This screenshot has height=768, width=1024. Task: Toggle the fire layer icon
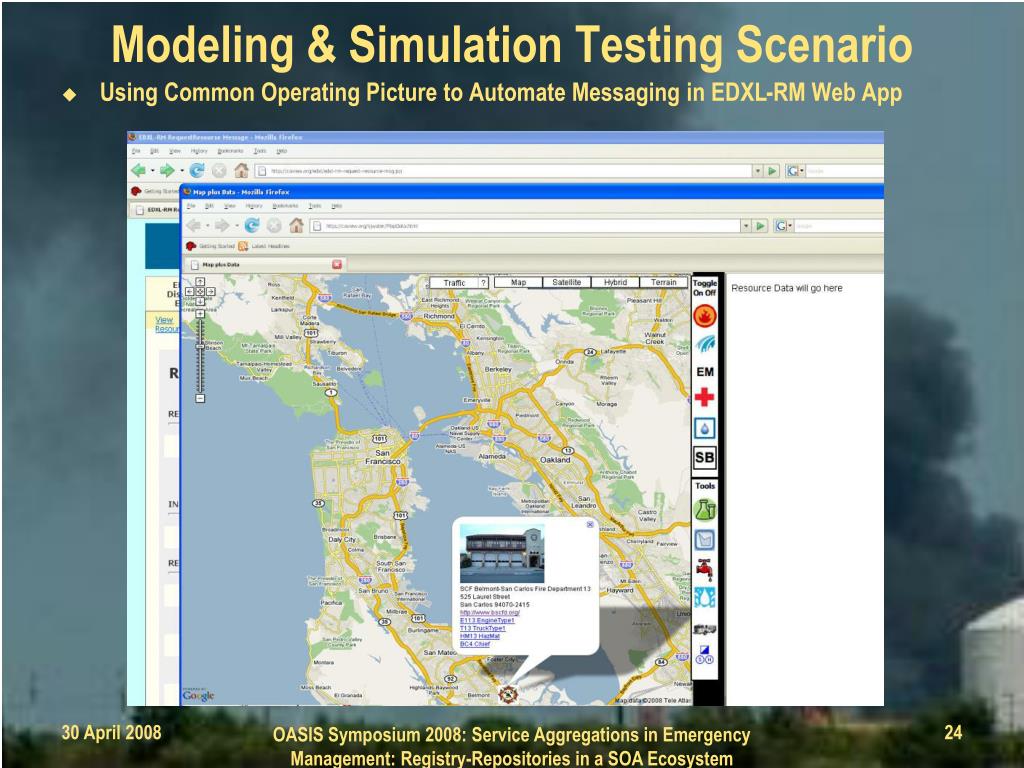click(x=705, y=316)
